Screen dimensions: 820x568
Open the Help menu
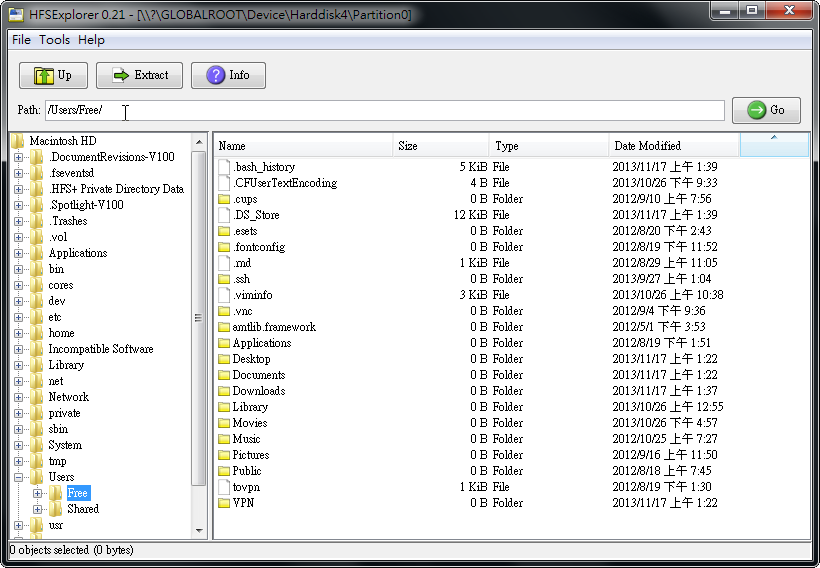click(92, 40)
